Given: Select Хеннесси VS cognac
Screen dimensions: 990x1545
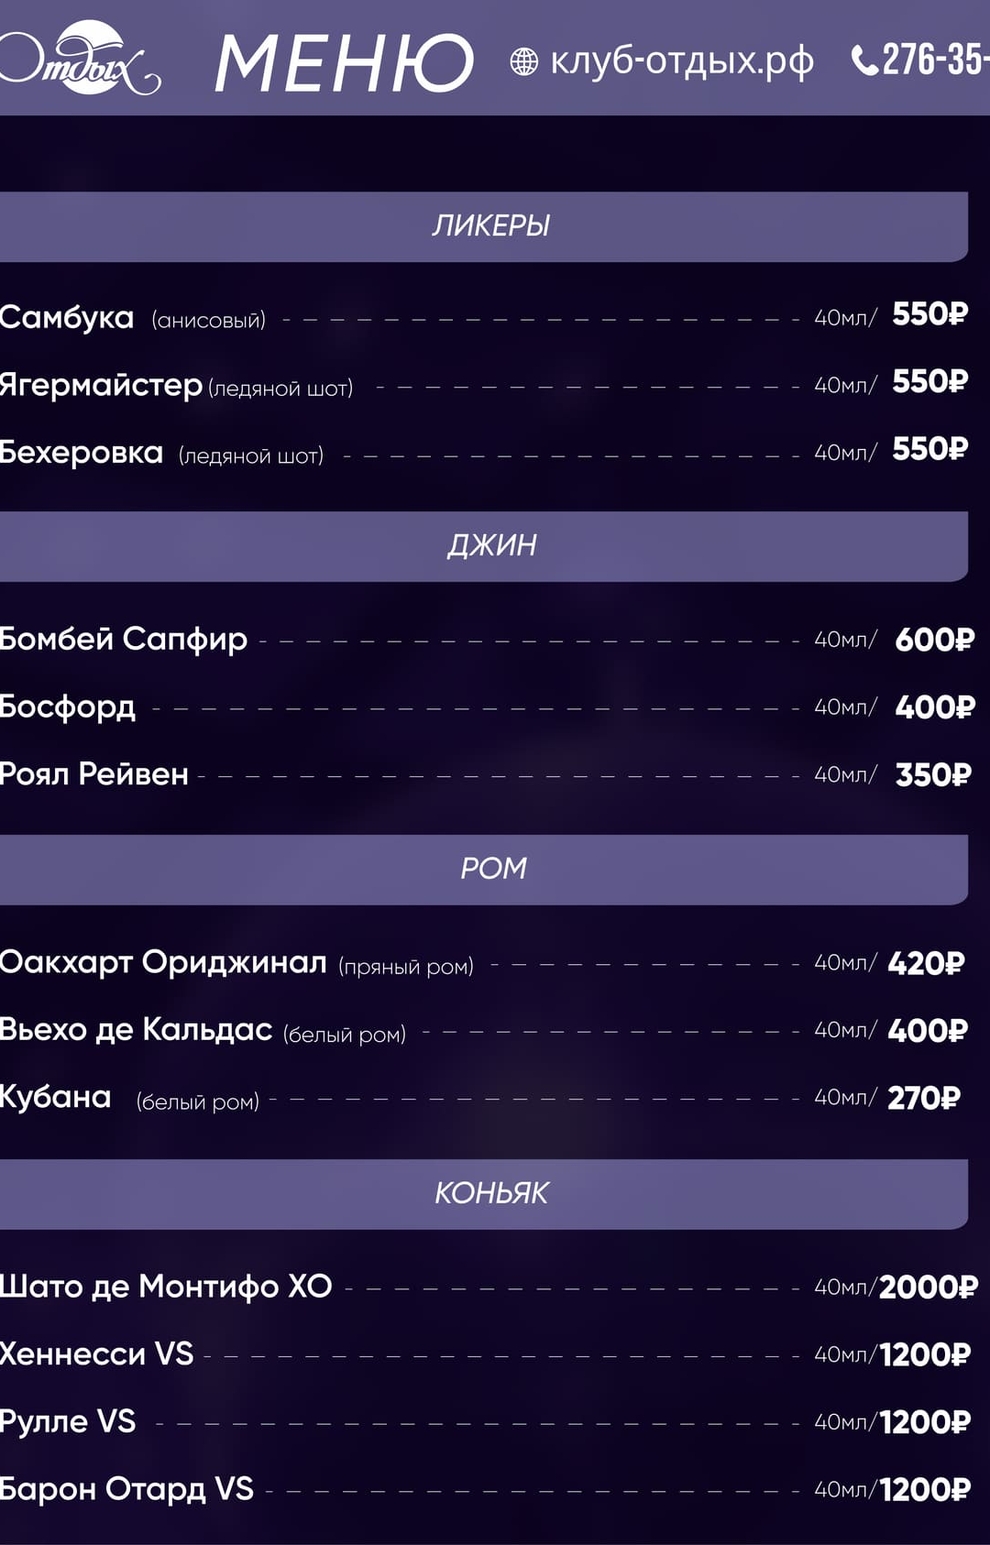Looking at the screenshot, I should (x=97, y=1354).
